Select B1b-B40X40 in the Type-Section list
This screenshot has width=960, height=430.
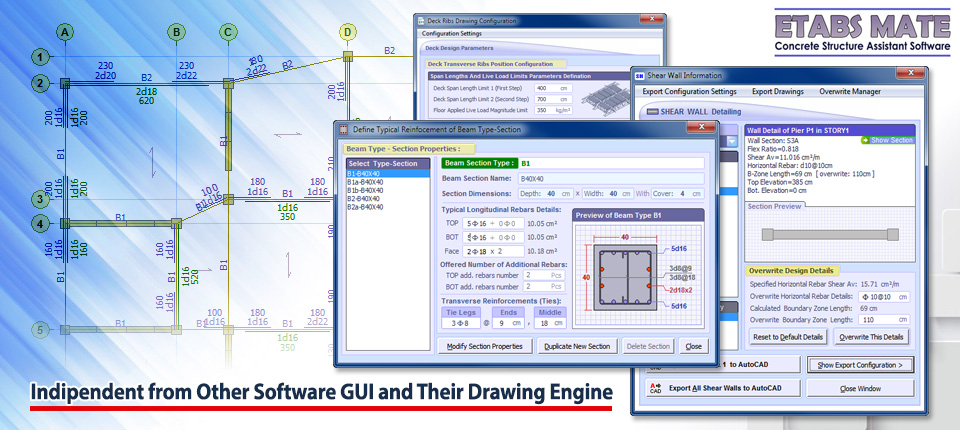coord(389,190)
